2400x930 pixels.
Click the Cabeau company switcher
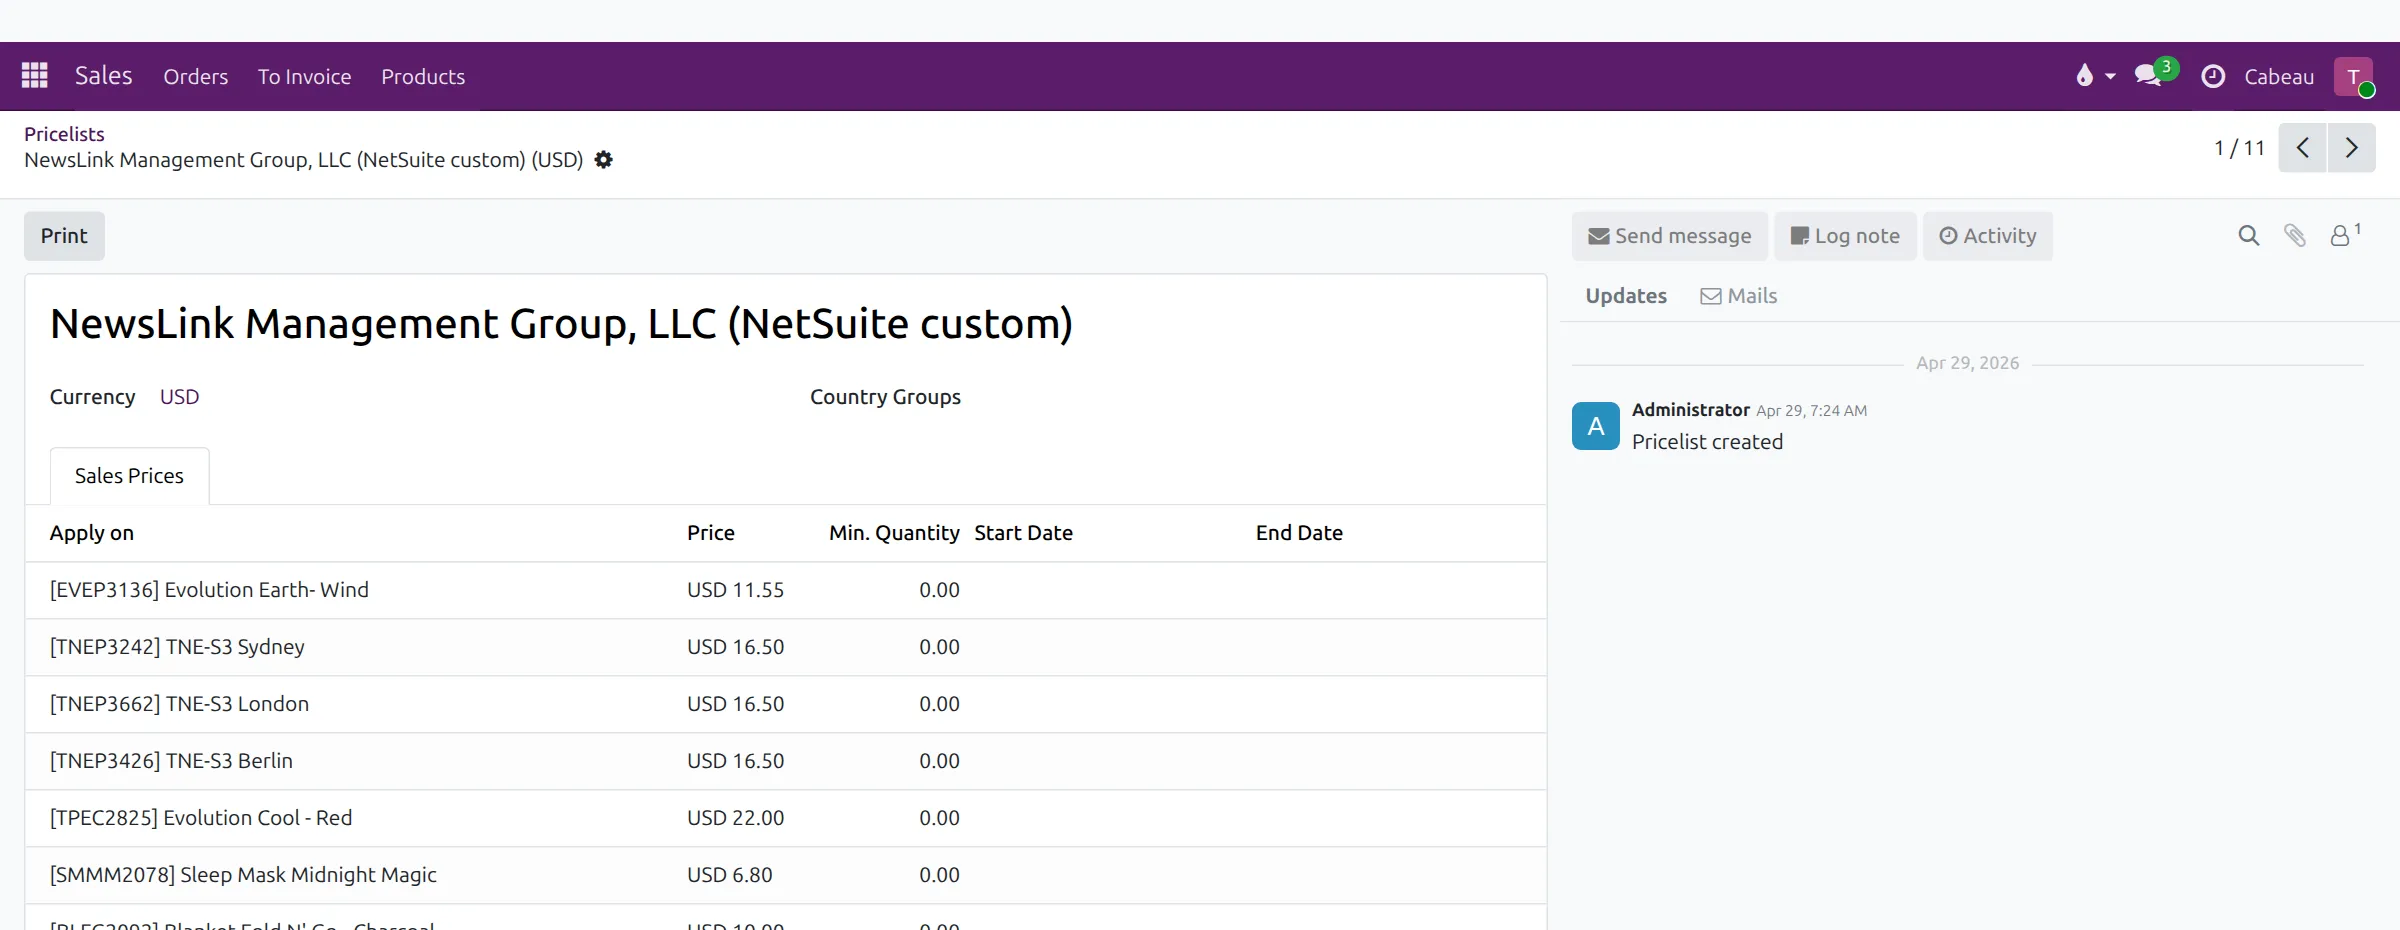coord(2279,76)
